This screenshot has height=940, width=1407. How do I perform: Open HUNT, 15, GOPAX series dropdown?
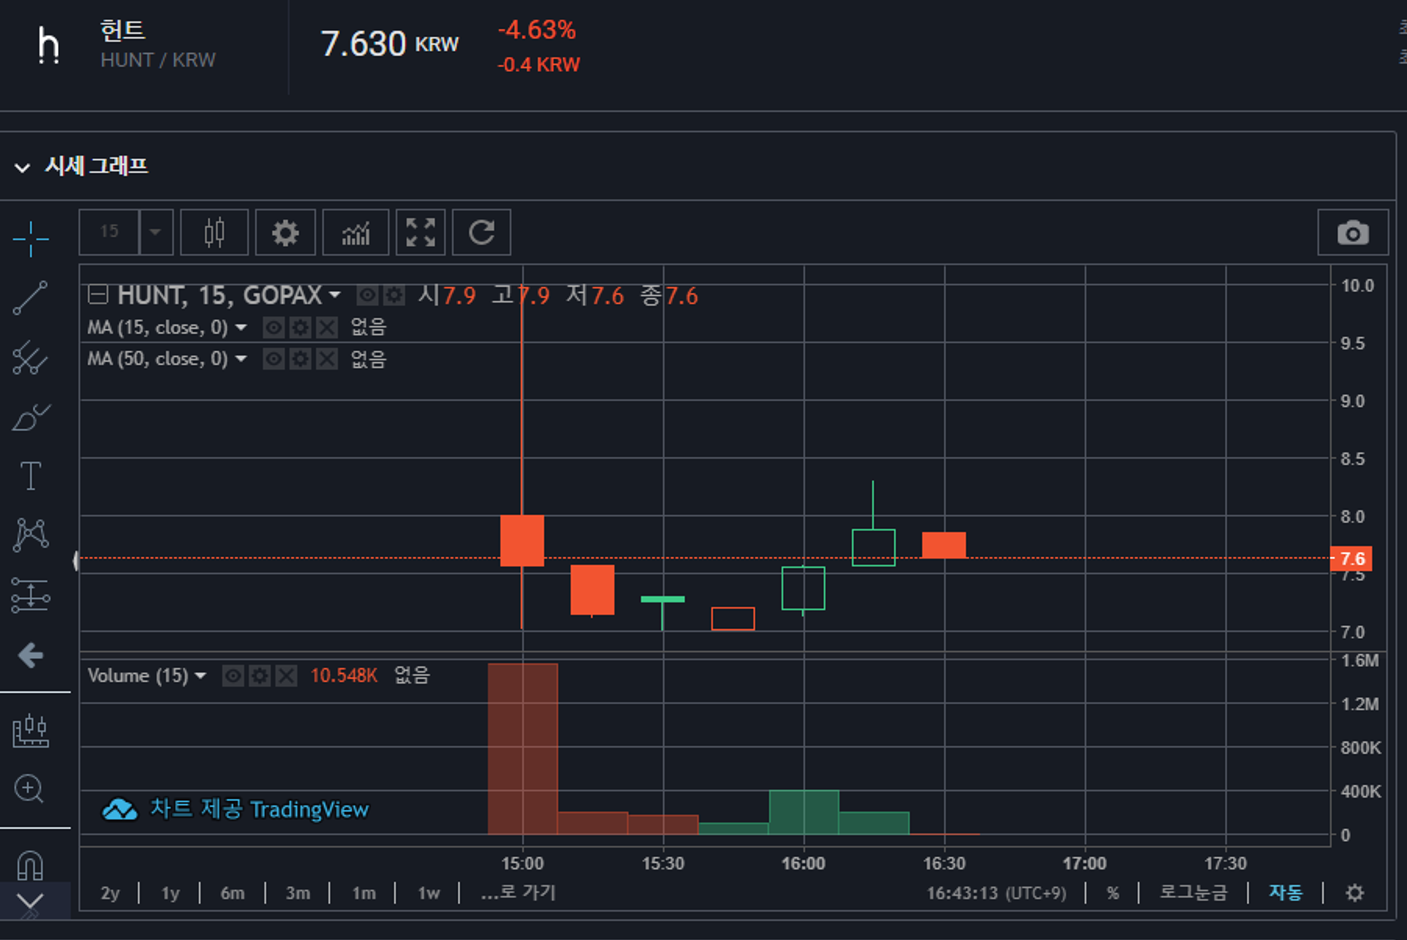[x=335, y=295]
